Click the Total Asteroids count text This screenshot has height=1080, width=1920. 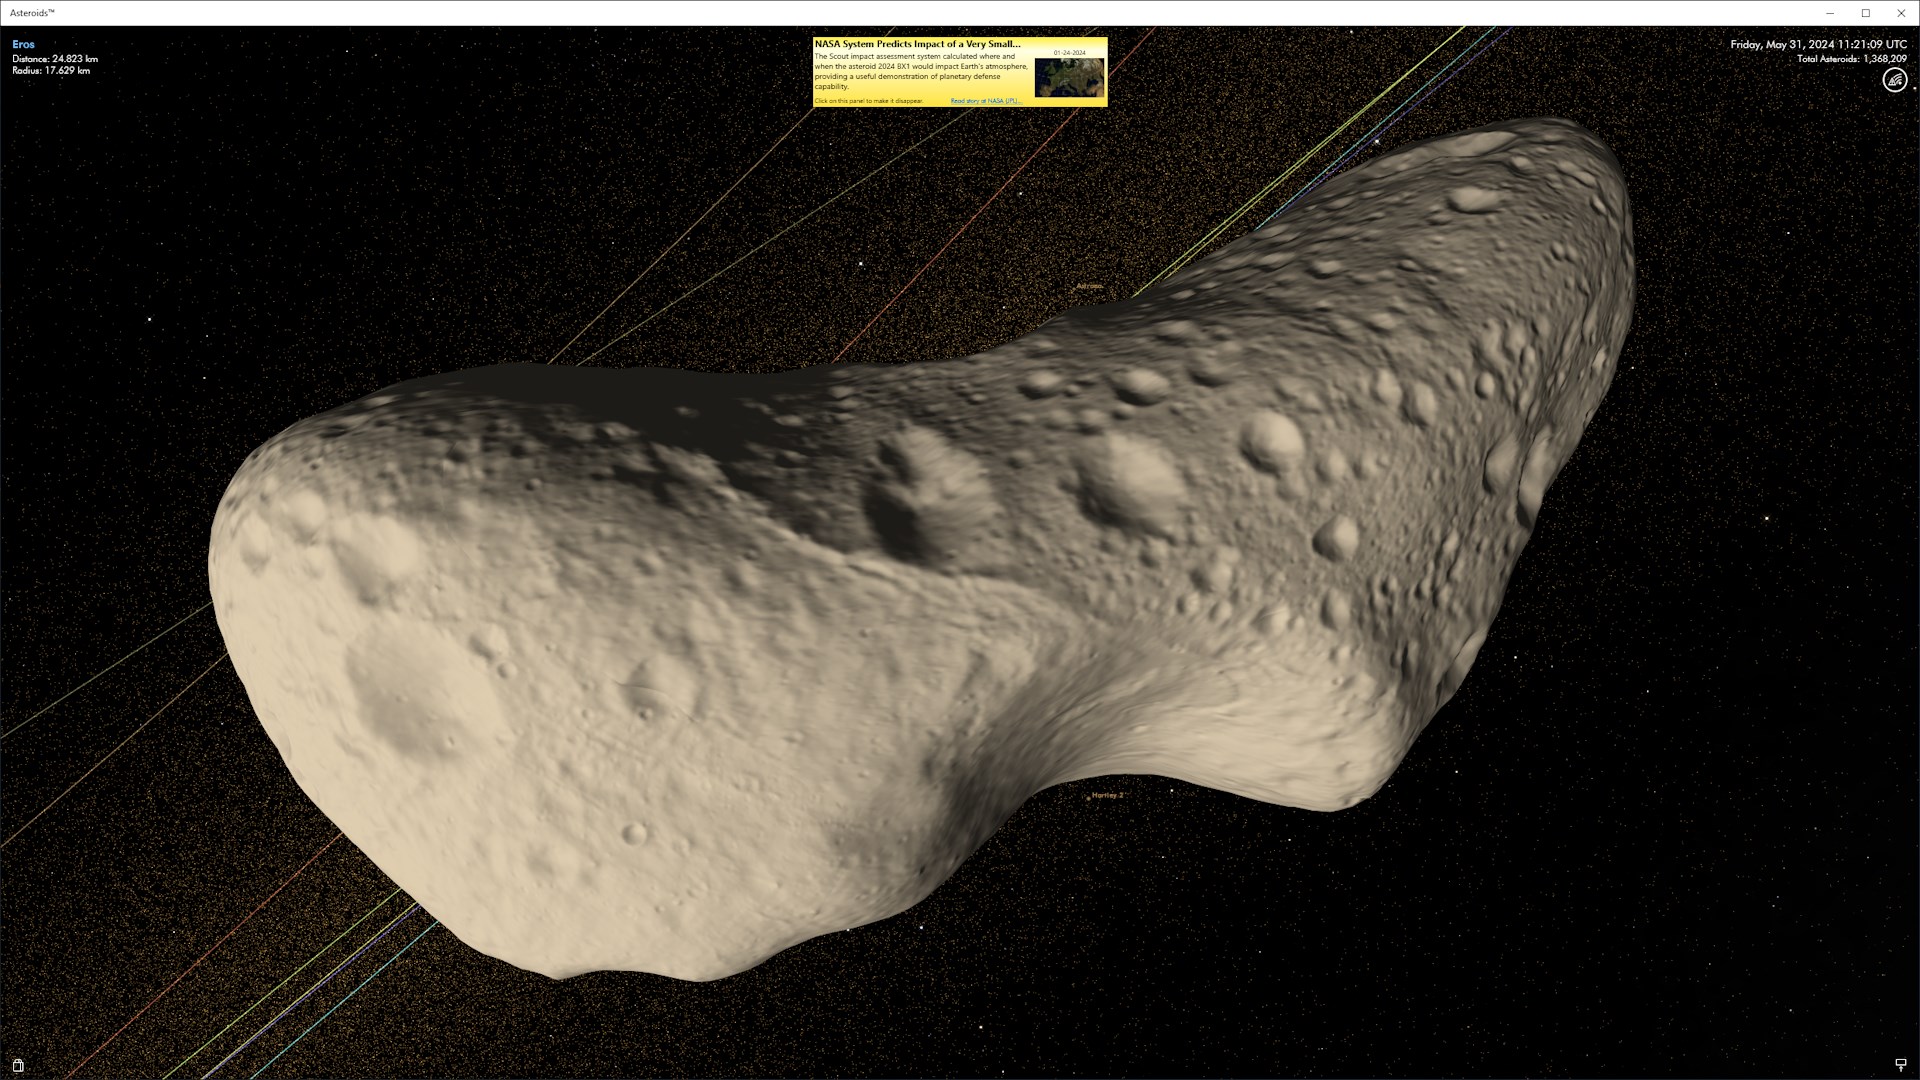point(1851,59)
